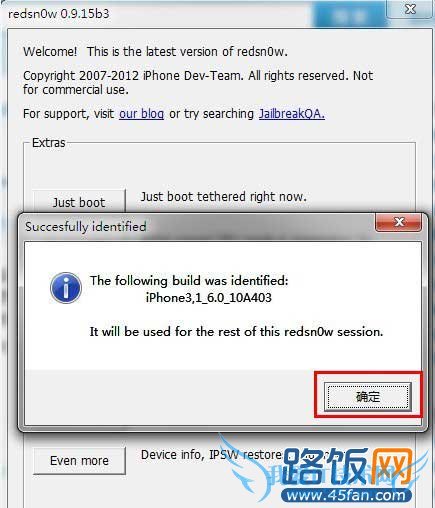Confirm the dialog with the 确定 button
Screen dimensions: 435x508
(x=368, y=397)
